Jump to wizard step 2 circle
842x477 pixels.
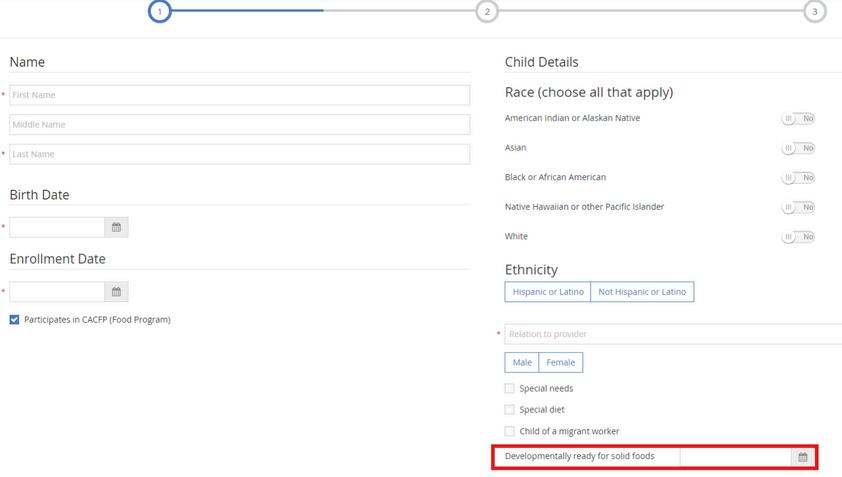(487, 11)
